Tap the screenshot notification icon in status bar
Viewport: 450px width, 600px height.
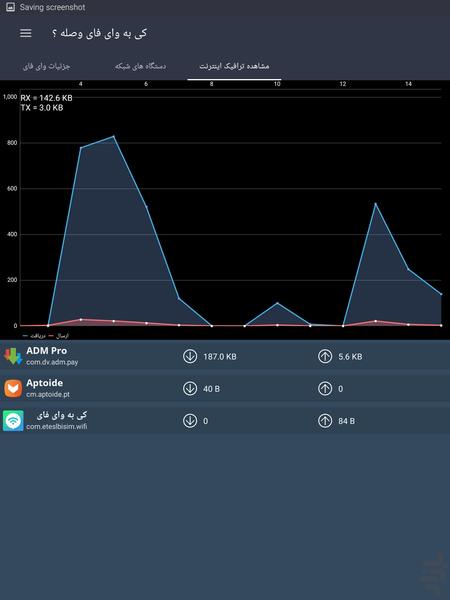pos(10,7)
